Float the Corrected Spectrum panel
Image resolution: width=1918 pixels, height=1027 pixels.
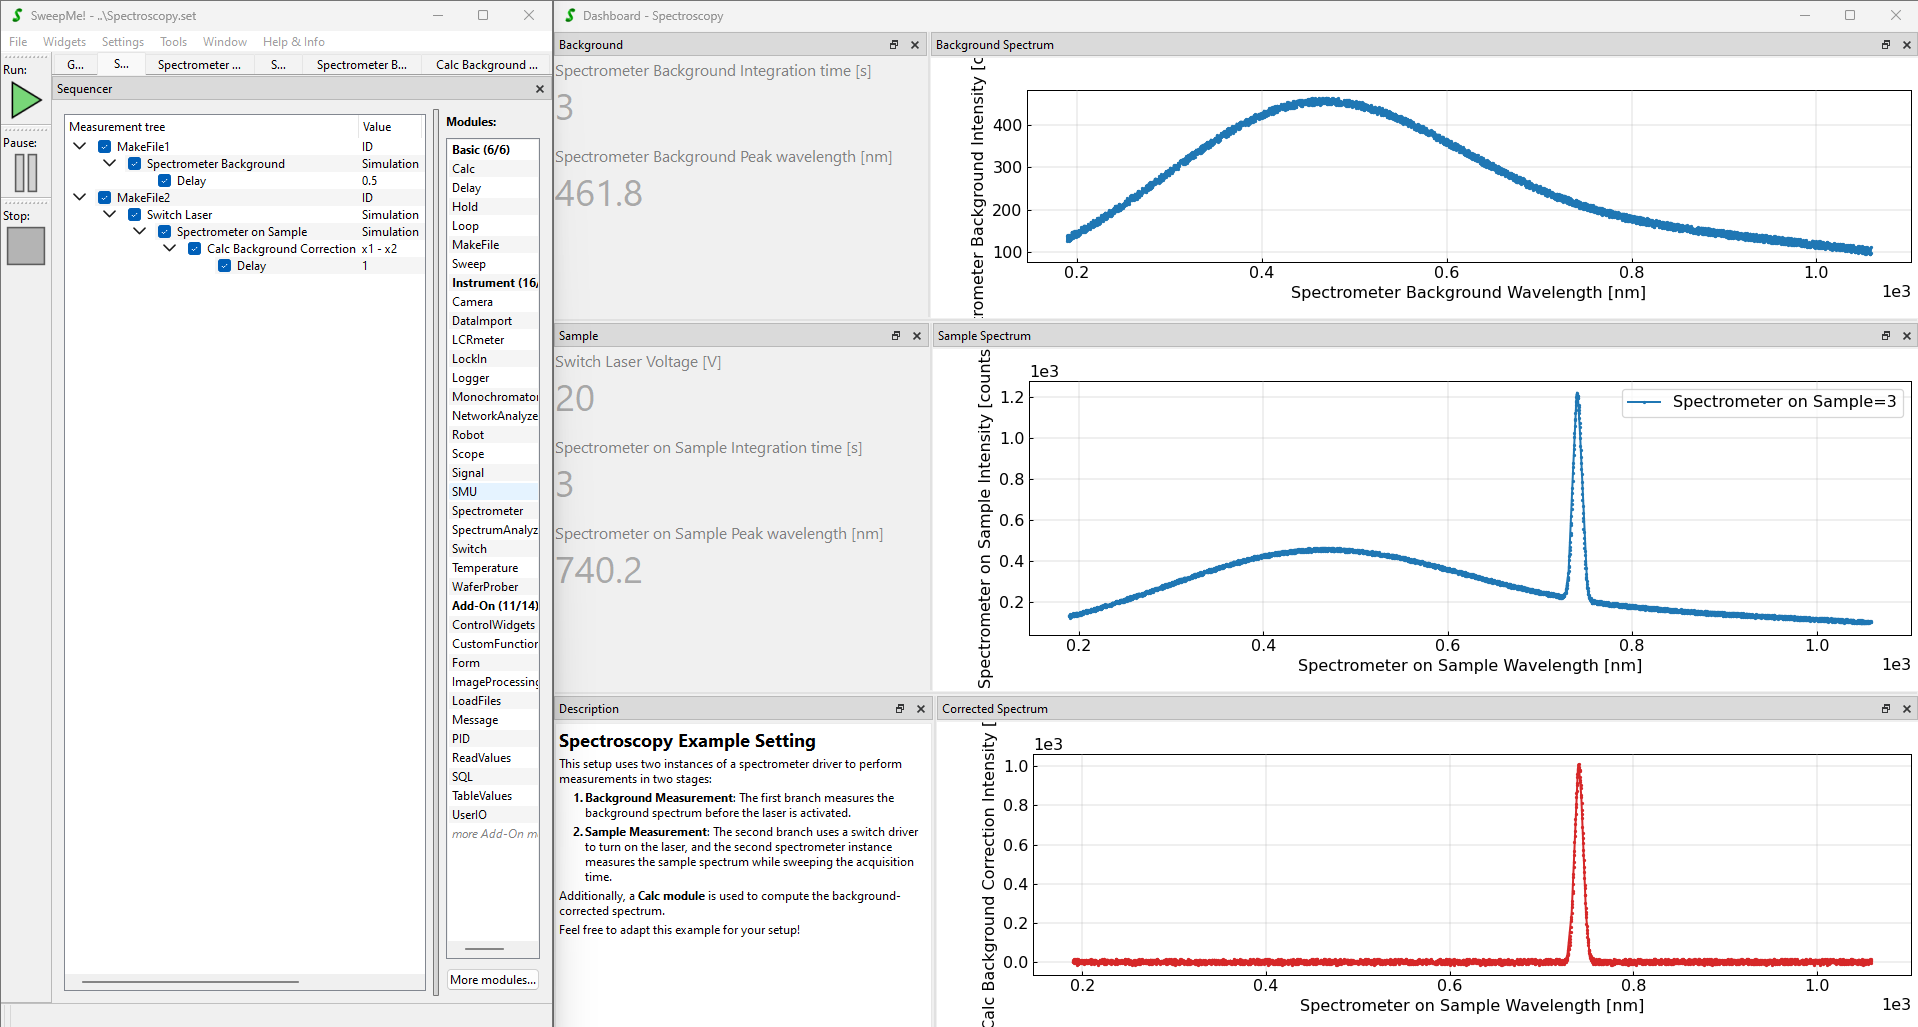(x=1886, y=709)
